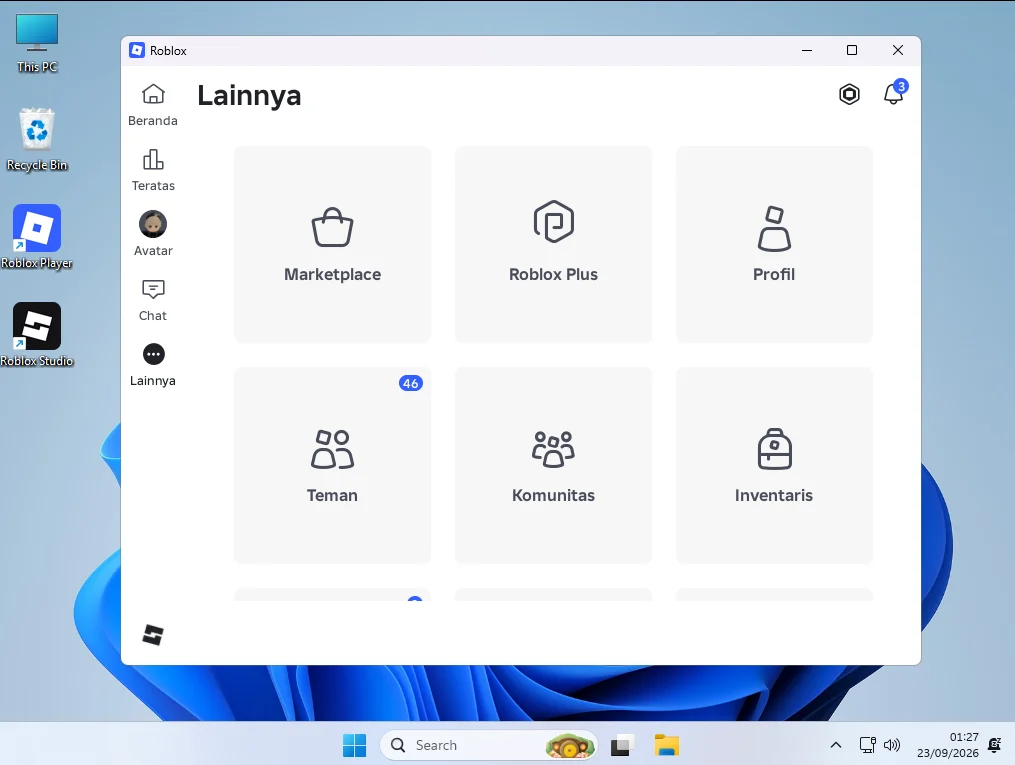Open the Teman friends tile

click(x=332, y=465)
